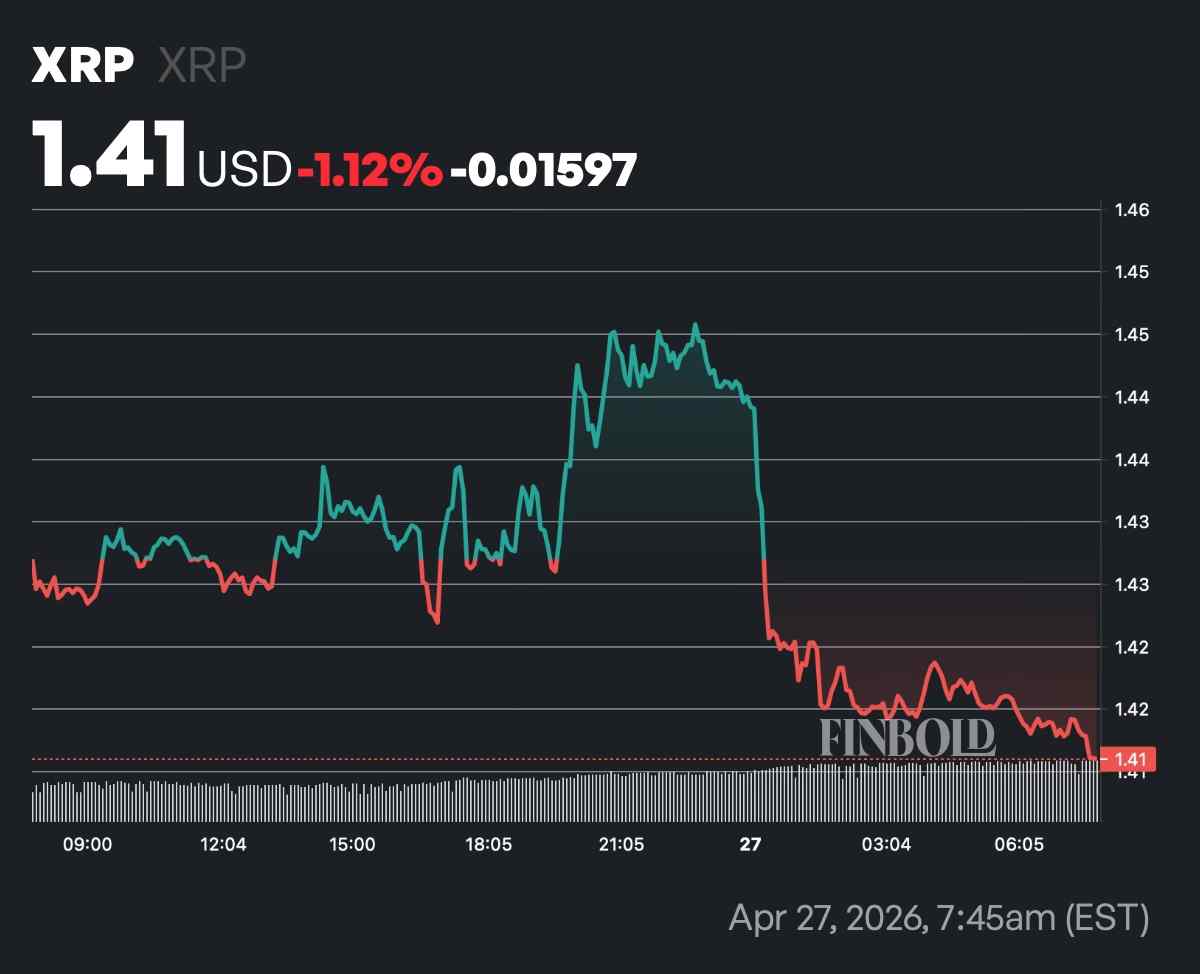Click the bold white XRP title
This screenshot has height=974, width=1200.
pyautogui.click(x=83, y=66)
